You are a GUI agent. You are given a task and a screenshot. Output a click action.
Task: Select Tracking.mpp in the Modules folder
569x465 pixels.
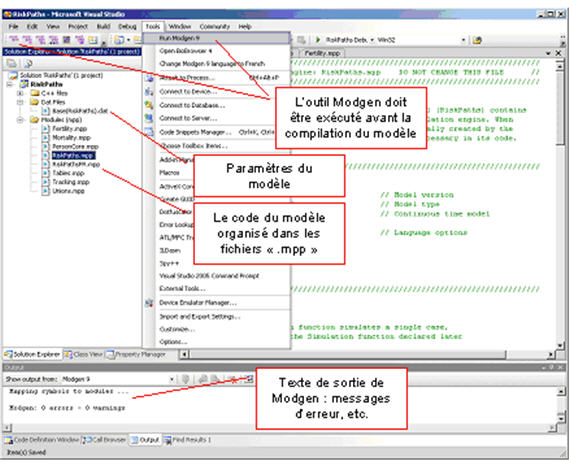[70, 182]
